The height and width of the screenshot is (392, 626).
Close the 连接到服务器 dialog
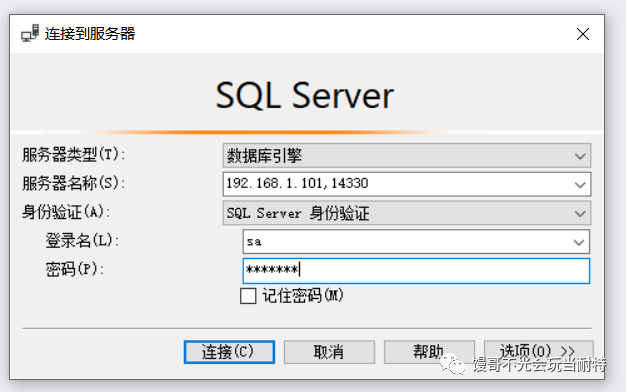point(583,34)
